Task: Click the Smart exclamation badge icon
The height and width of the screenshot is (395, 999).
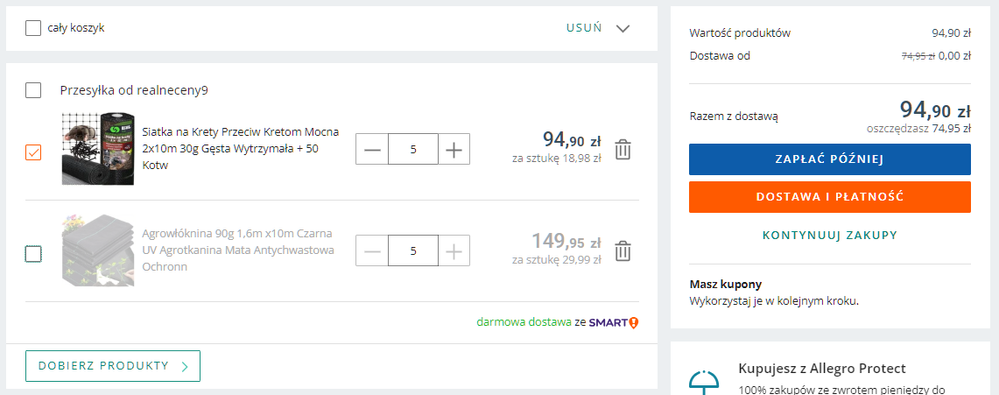Action: [633, 322]
